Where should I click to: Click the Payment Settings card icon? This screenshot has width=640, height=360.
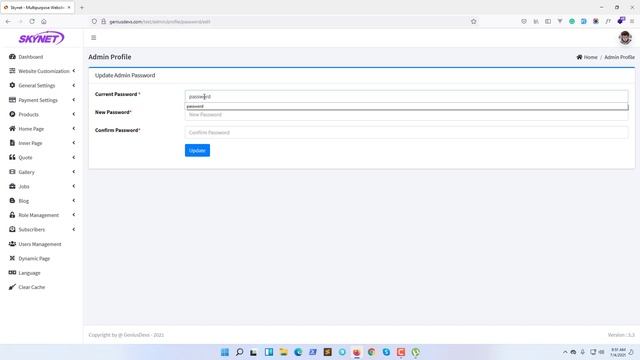tap(12, 100)
